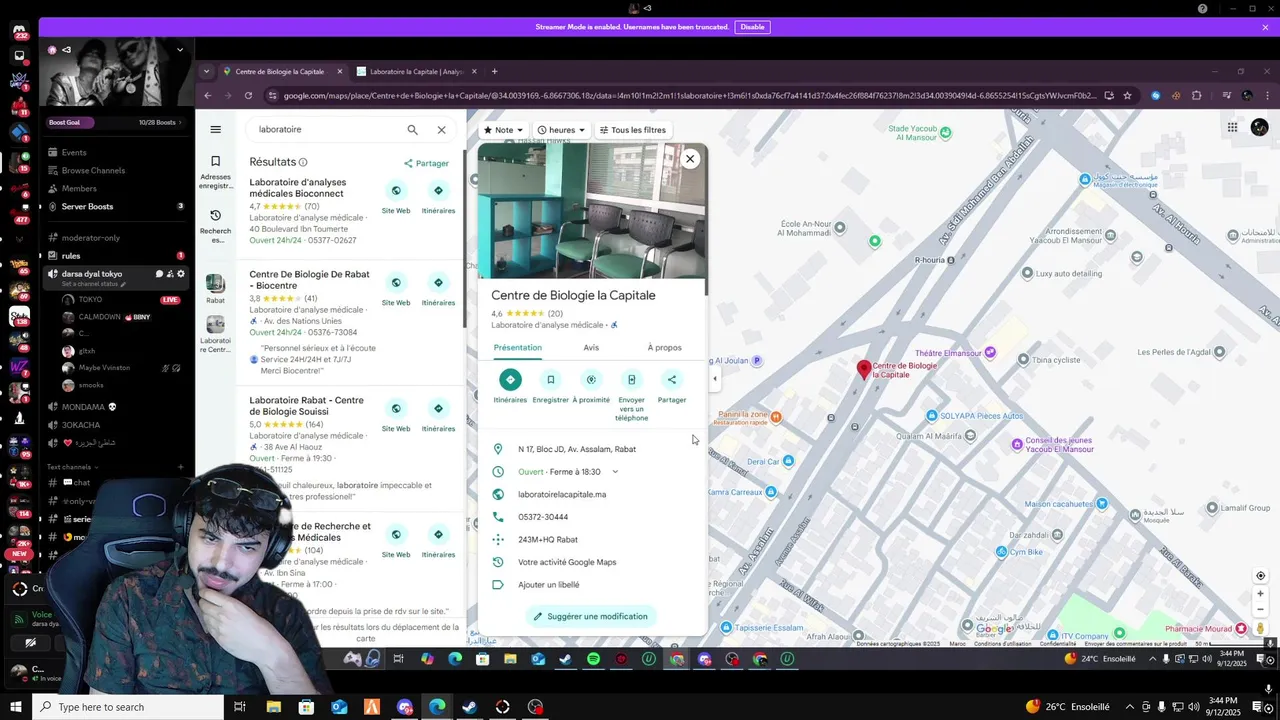Viewport: 1280px width, 720px height.
Task: Click the map zoom in button
Action: point(1260,593)
